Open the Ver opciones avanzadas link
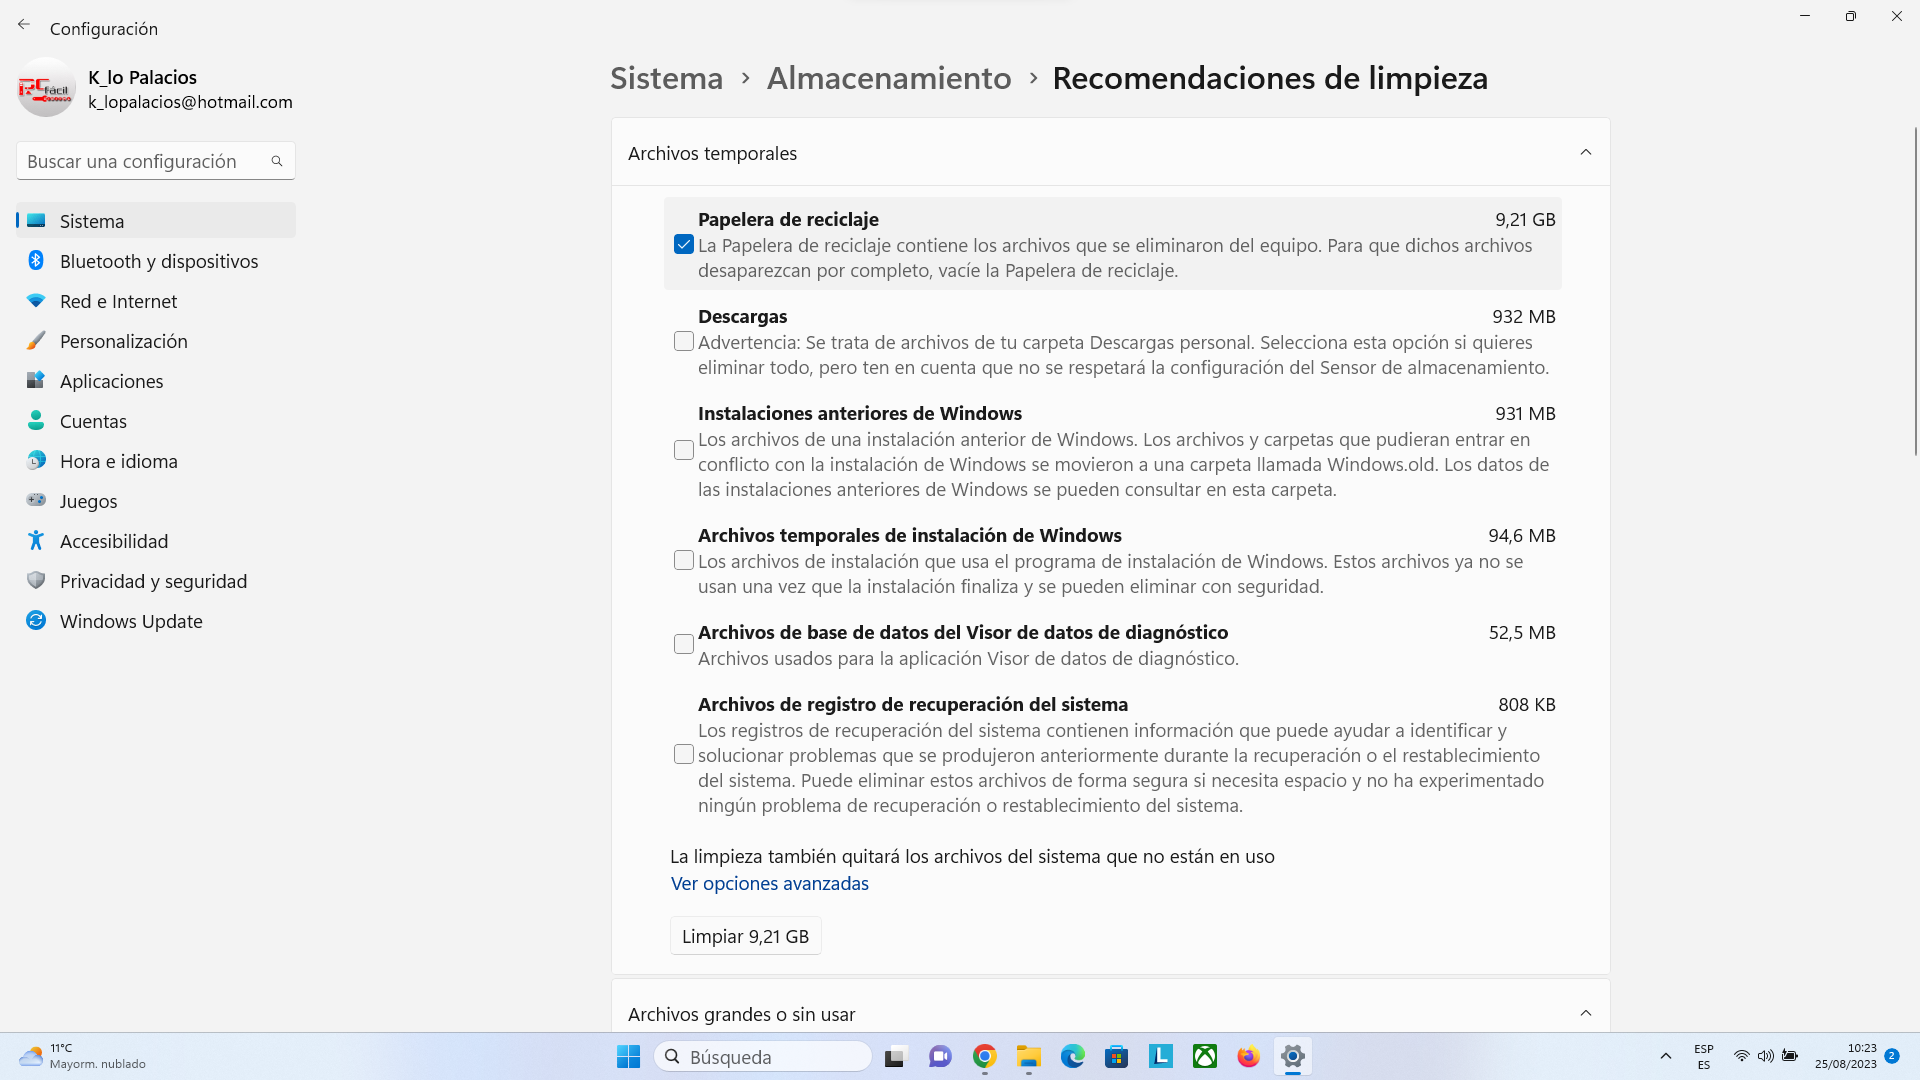This screenshot has width=1920, height=1080. [769, 884]
